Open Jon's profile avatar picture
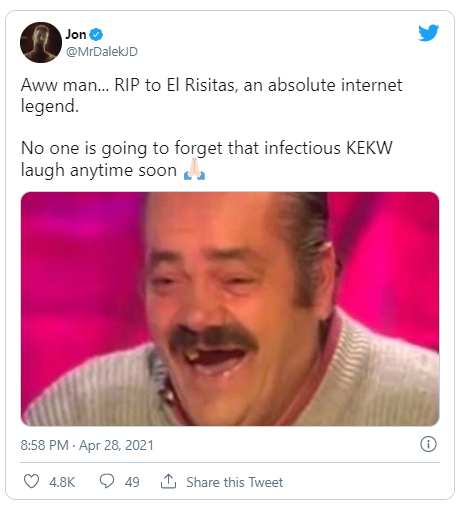 41,42
